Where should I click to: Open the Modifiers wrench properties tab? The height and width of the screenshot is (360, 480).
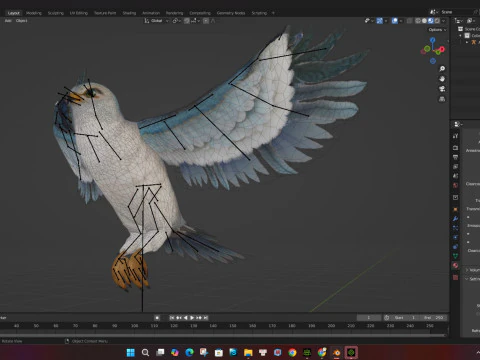click(x=455, y=219)
